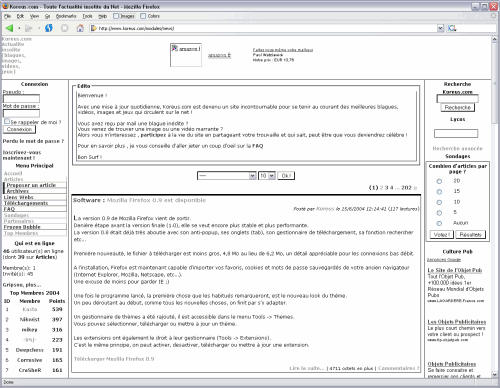Click the vertical page scrollbar thumb
This screenshot has width=500, height=388.
(x=495, y=83)
